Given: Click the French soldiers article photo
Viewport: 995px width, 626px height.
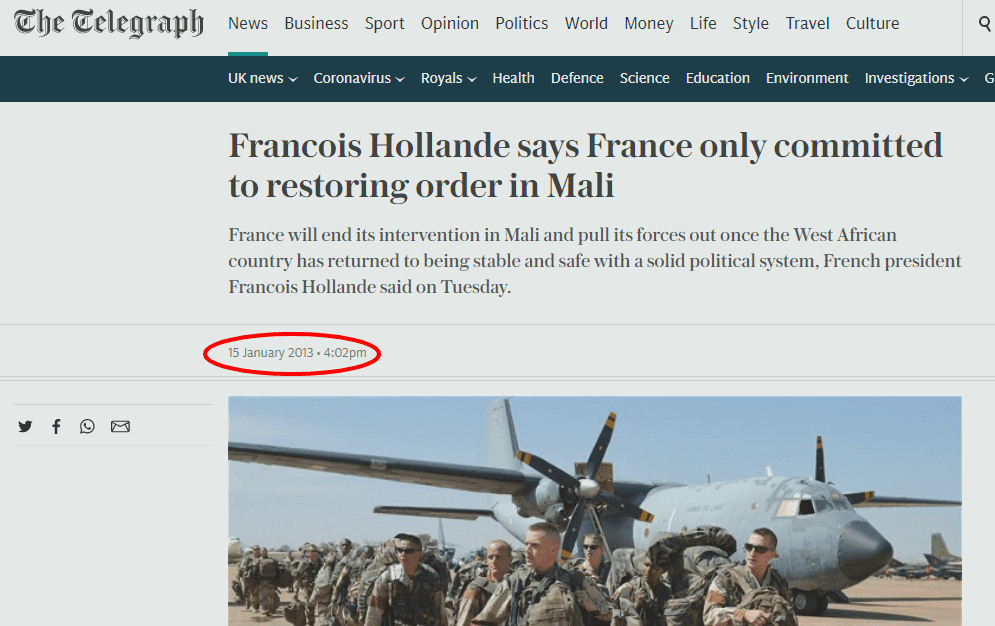Looking at the screenshot, I should [595, 511].
